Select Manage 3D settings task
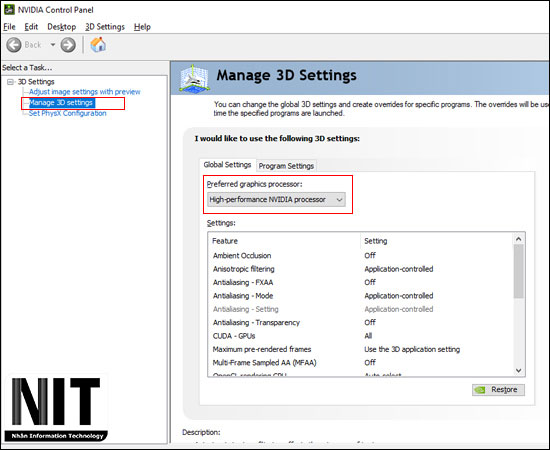This screenshot has width=550, height=450. (61, 103)
